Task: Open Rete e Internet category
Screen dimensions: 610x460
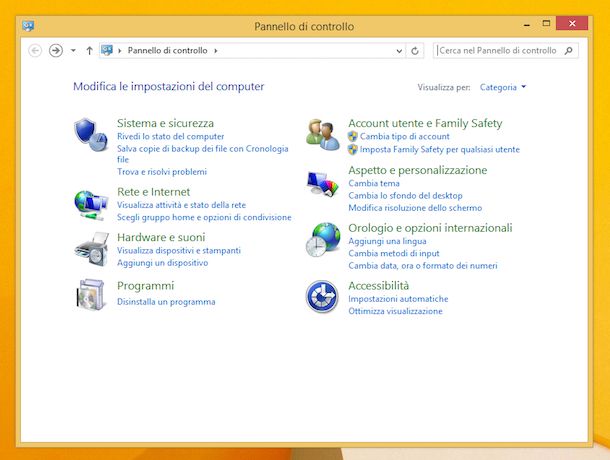Action: tap(154, 192)
